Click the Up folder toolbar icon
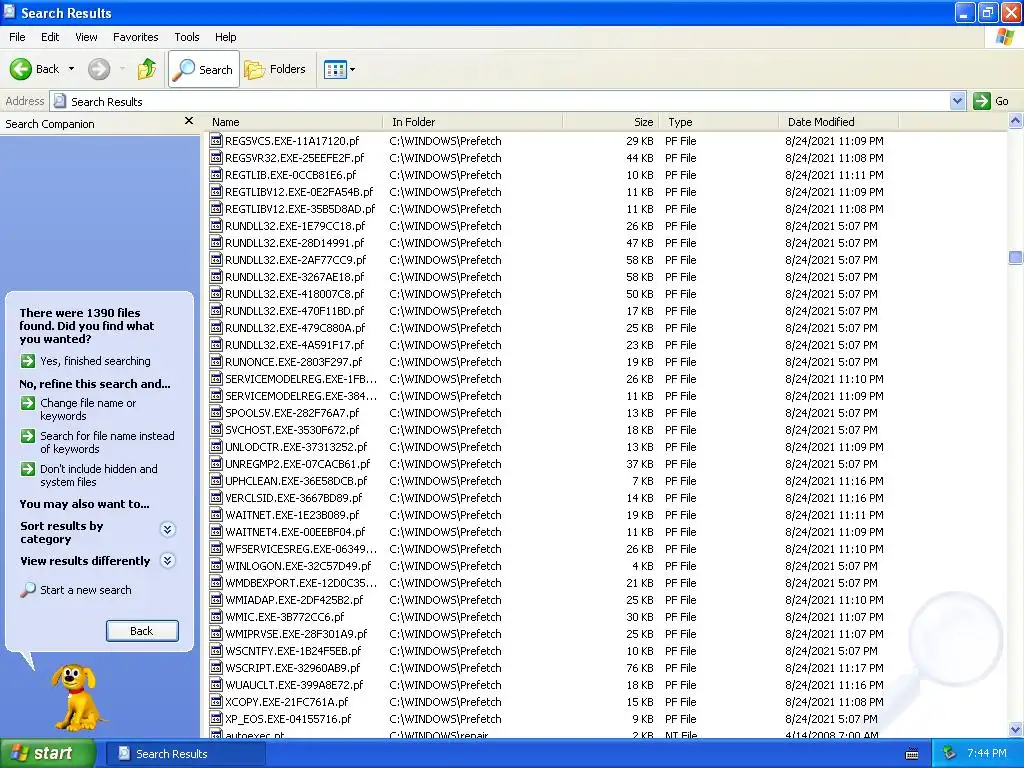 tap(147, 69)
